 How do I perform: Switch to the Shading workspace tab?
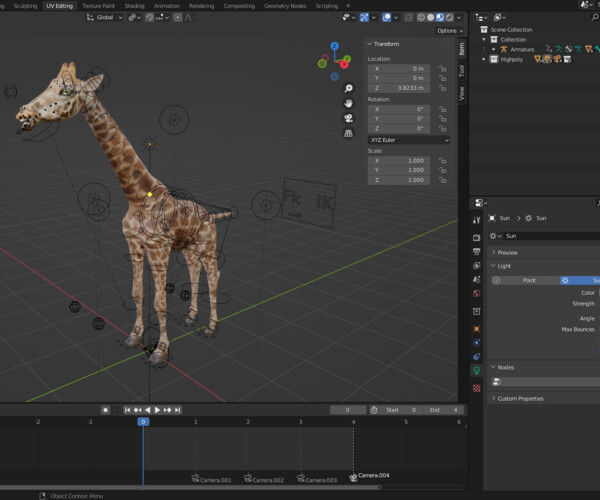click(x=134, y=6)
